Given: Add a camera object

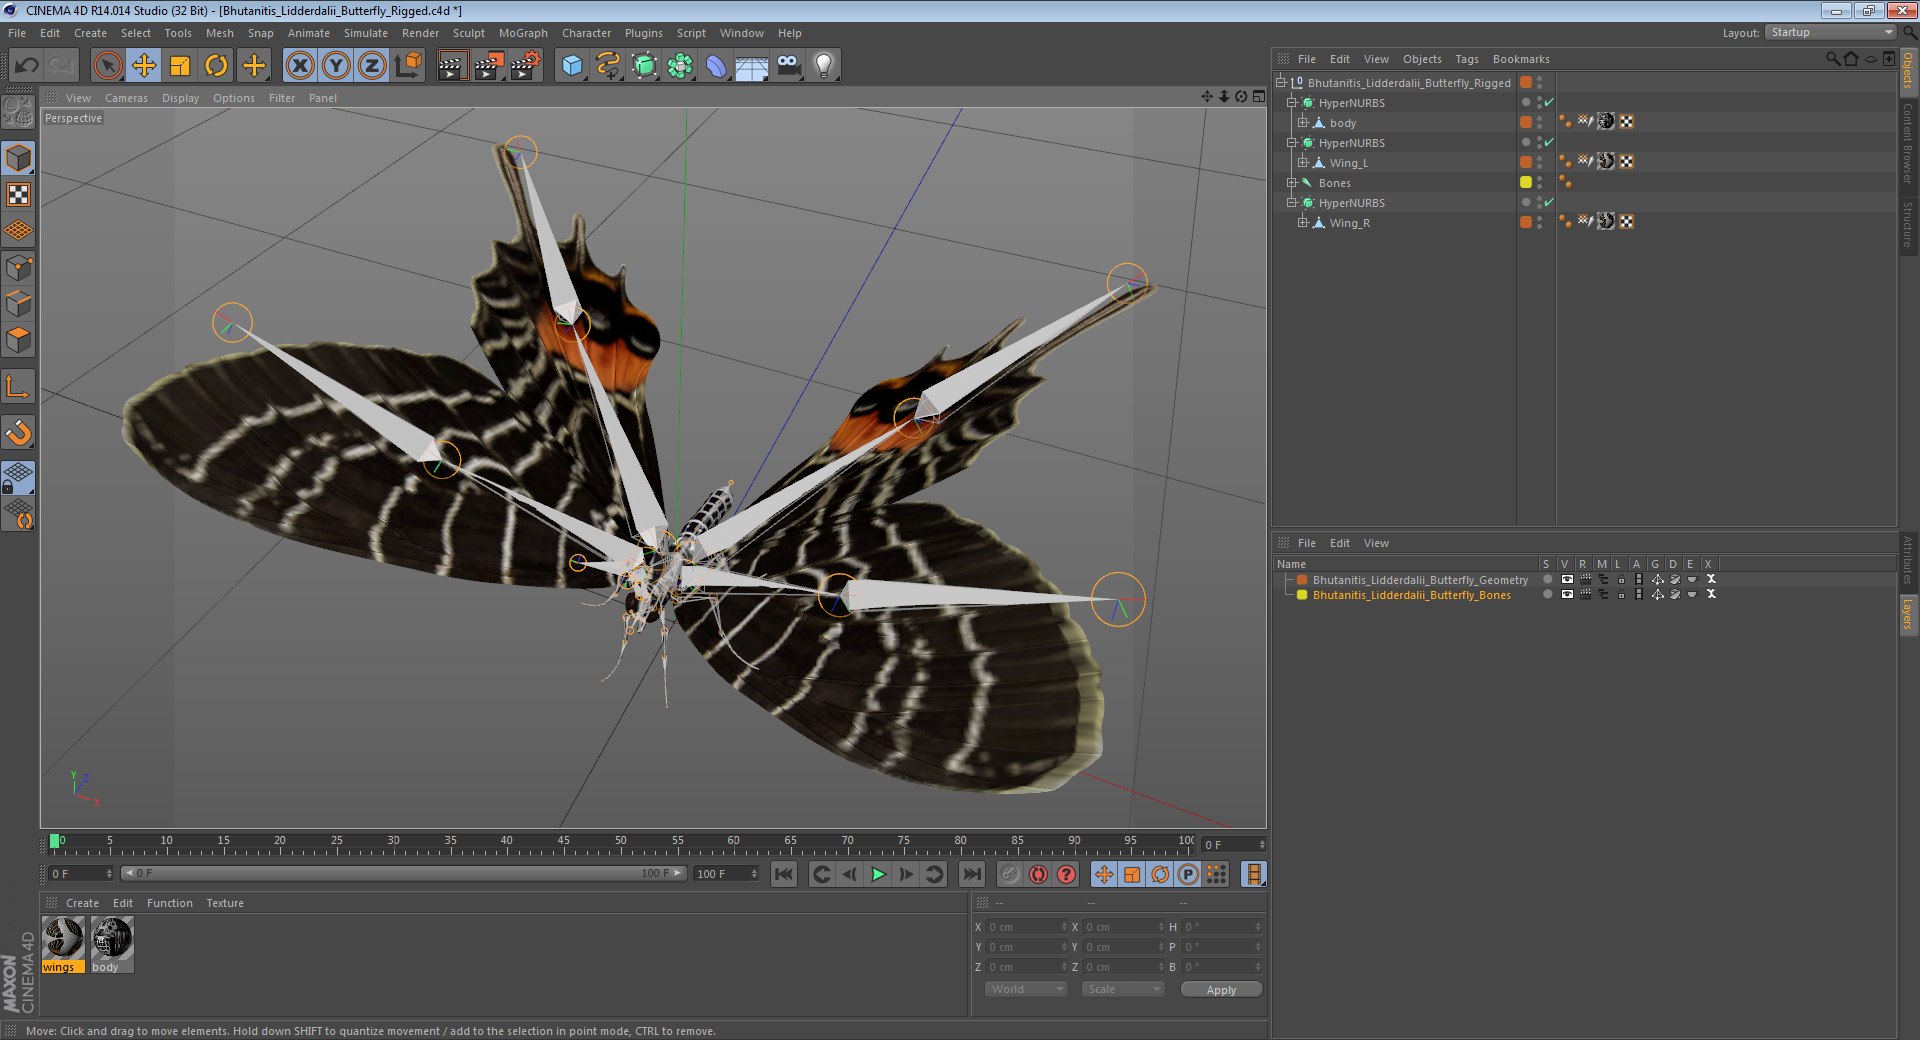Looking at the screenshot, I should 789,66.
